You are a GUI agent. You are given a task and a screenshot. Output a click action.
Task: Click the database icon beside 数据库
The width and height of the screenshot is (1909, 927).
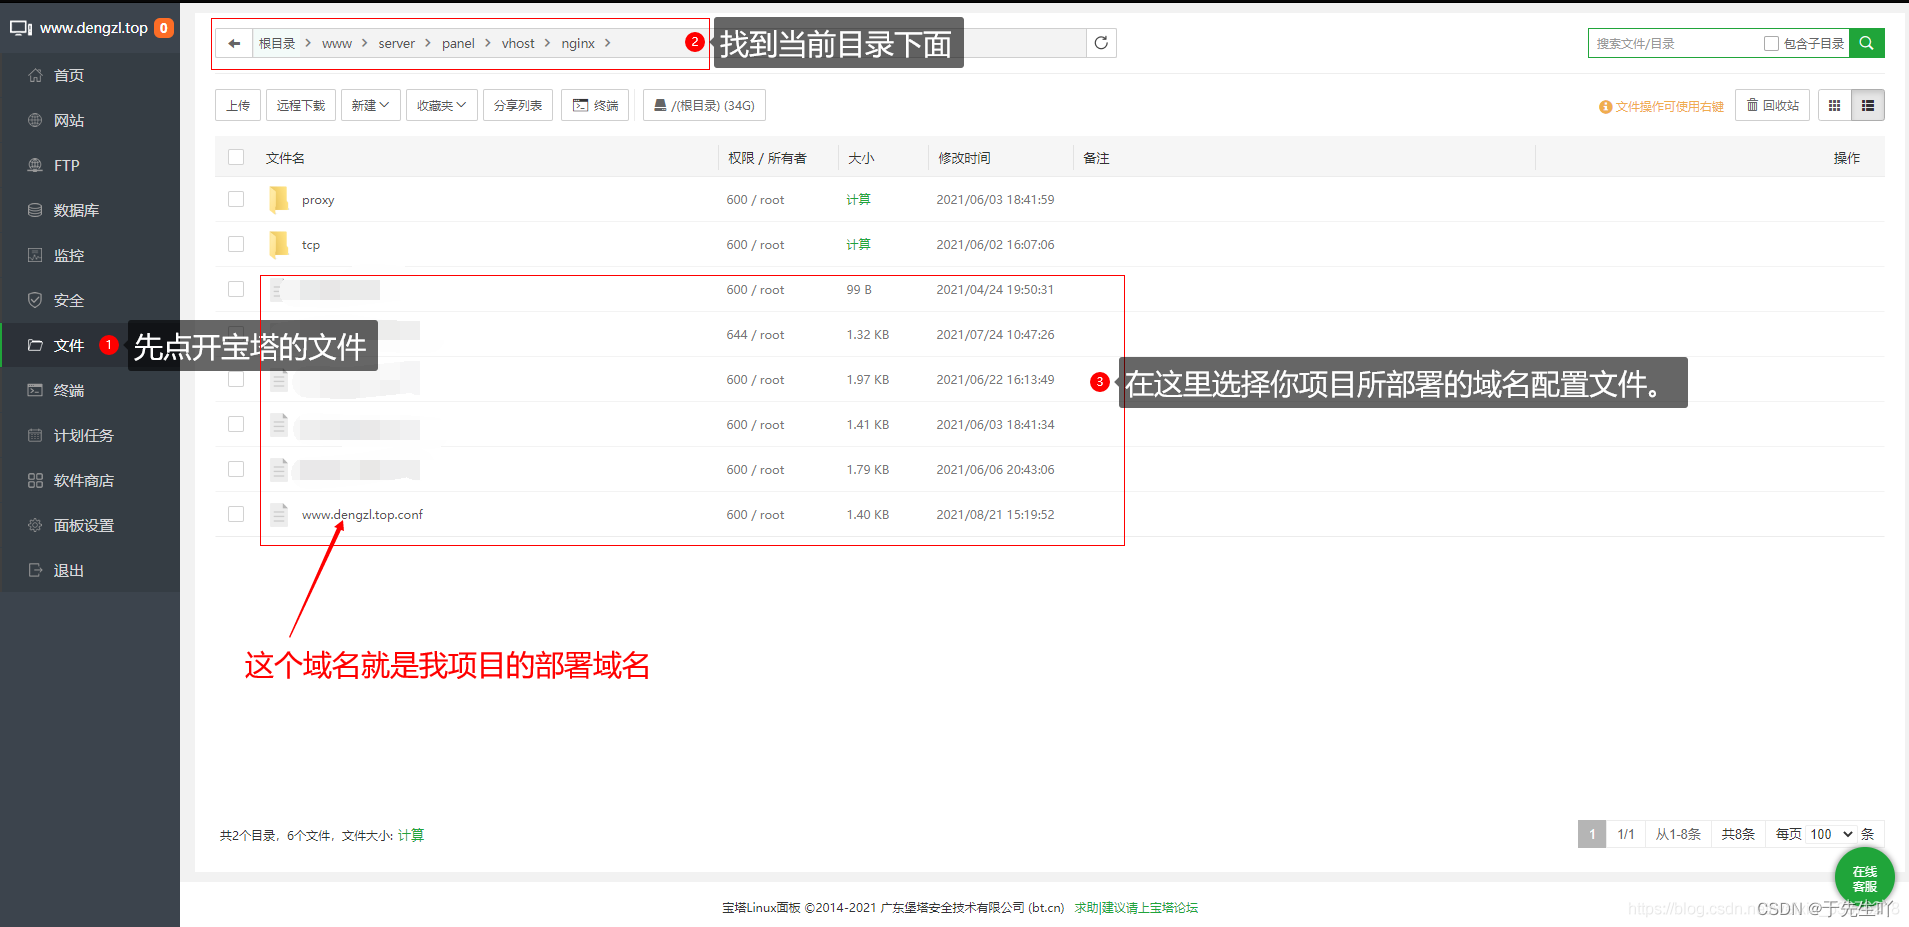pyautogui.click(x=35, y=210)
